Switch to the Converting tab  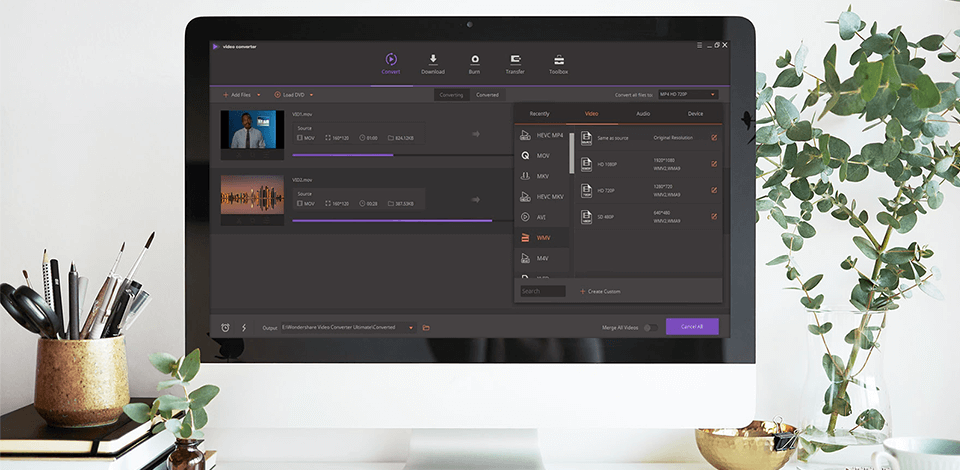pyautogui.click(x=451, y=95)
